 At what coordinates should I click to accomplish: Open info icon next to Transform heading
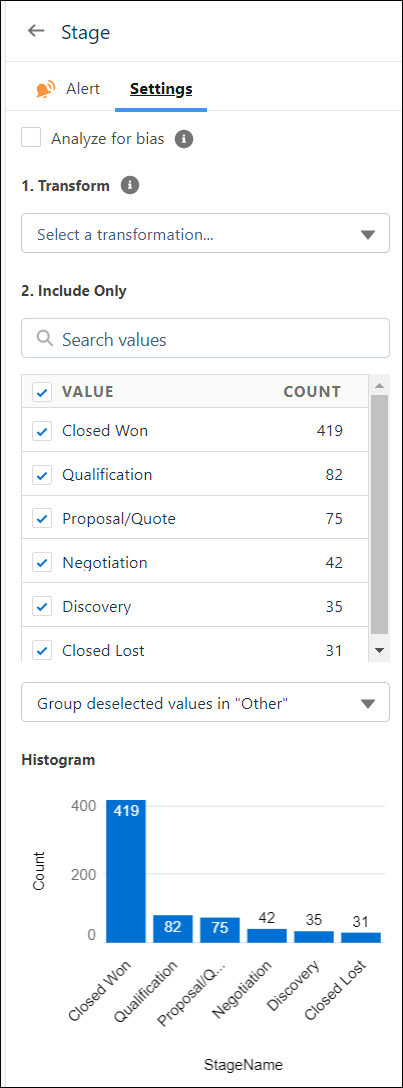pyautogui.click(x=130, y=185)
